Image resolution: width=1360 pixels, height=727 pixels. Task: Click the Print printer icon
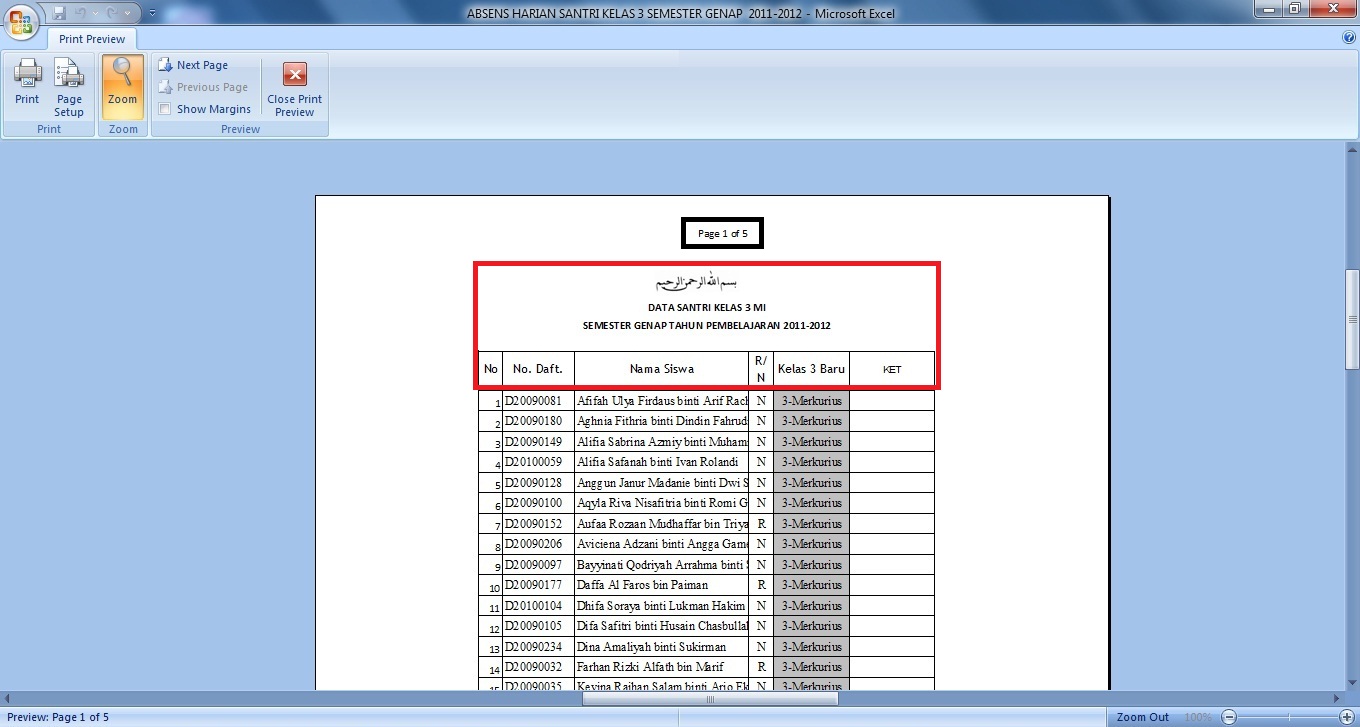[x=27, y=82]
